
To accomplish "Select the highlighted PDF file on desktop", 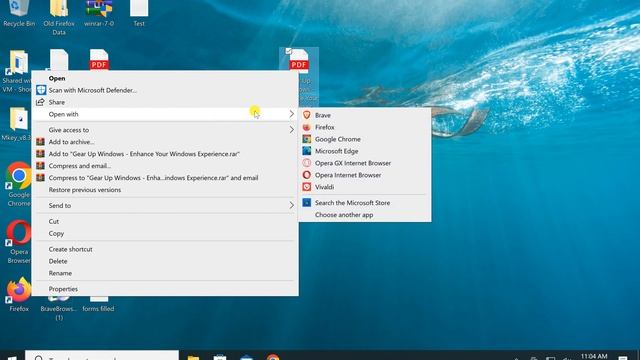I will point(299,61).
